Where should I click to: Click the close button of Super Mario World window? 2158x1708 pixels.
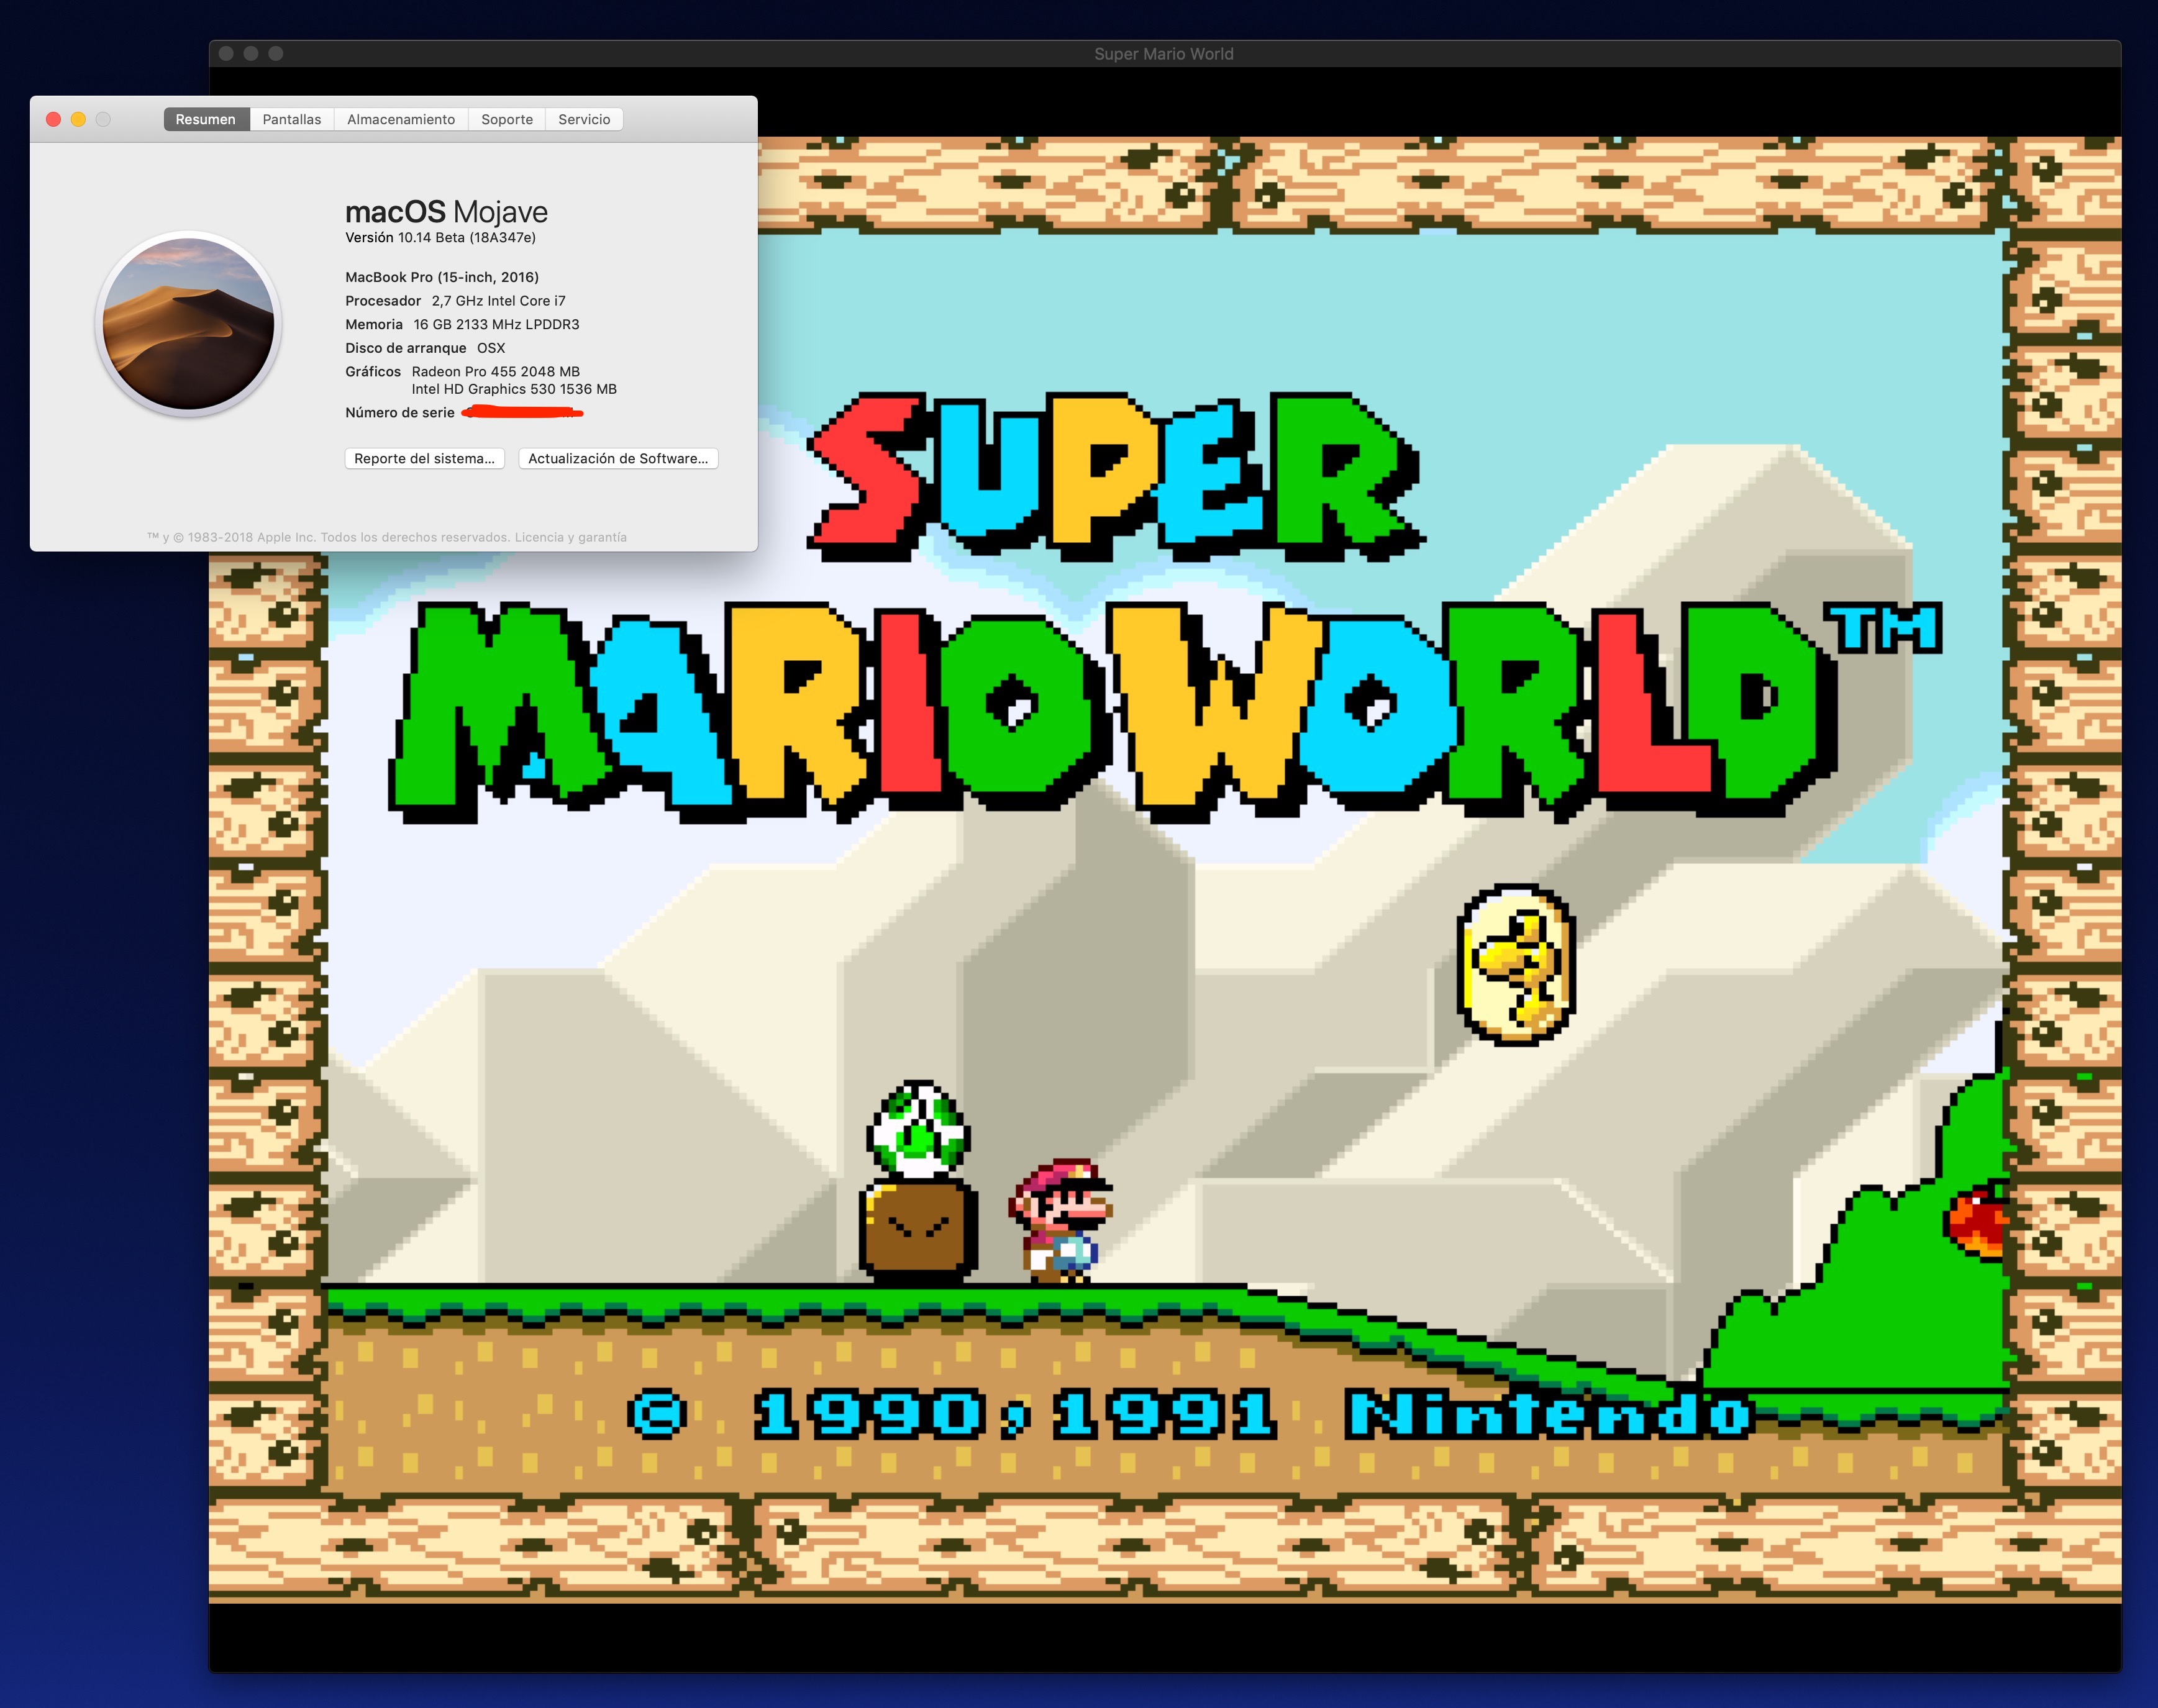[226, 53]
